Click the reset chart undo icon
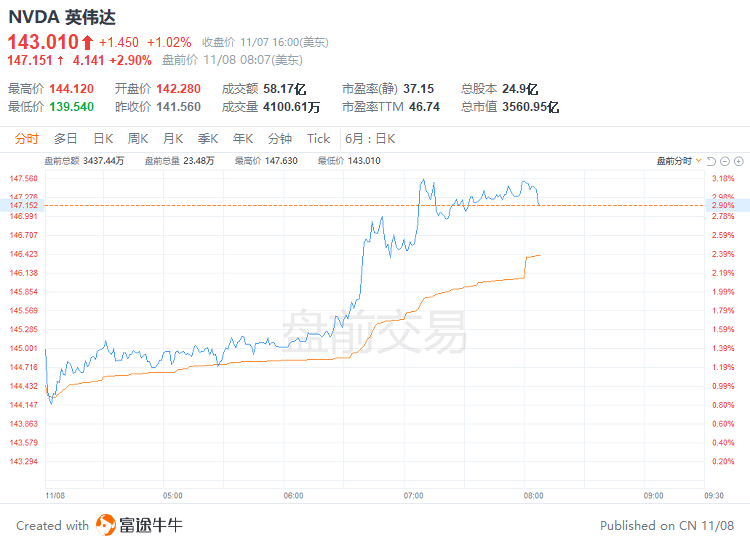The image size is (750, 546). click(711, 161)
